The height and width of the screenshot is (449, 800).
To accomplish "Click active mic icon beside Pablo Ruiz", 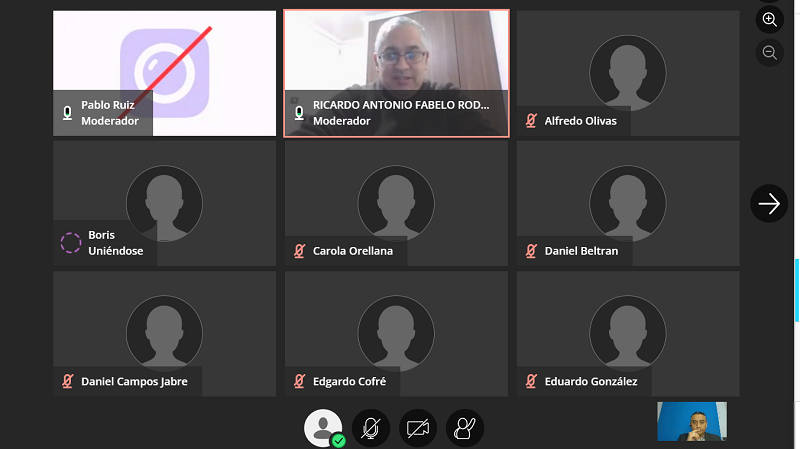I will (x=67, y=113).
